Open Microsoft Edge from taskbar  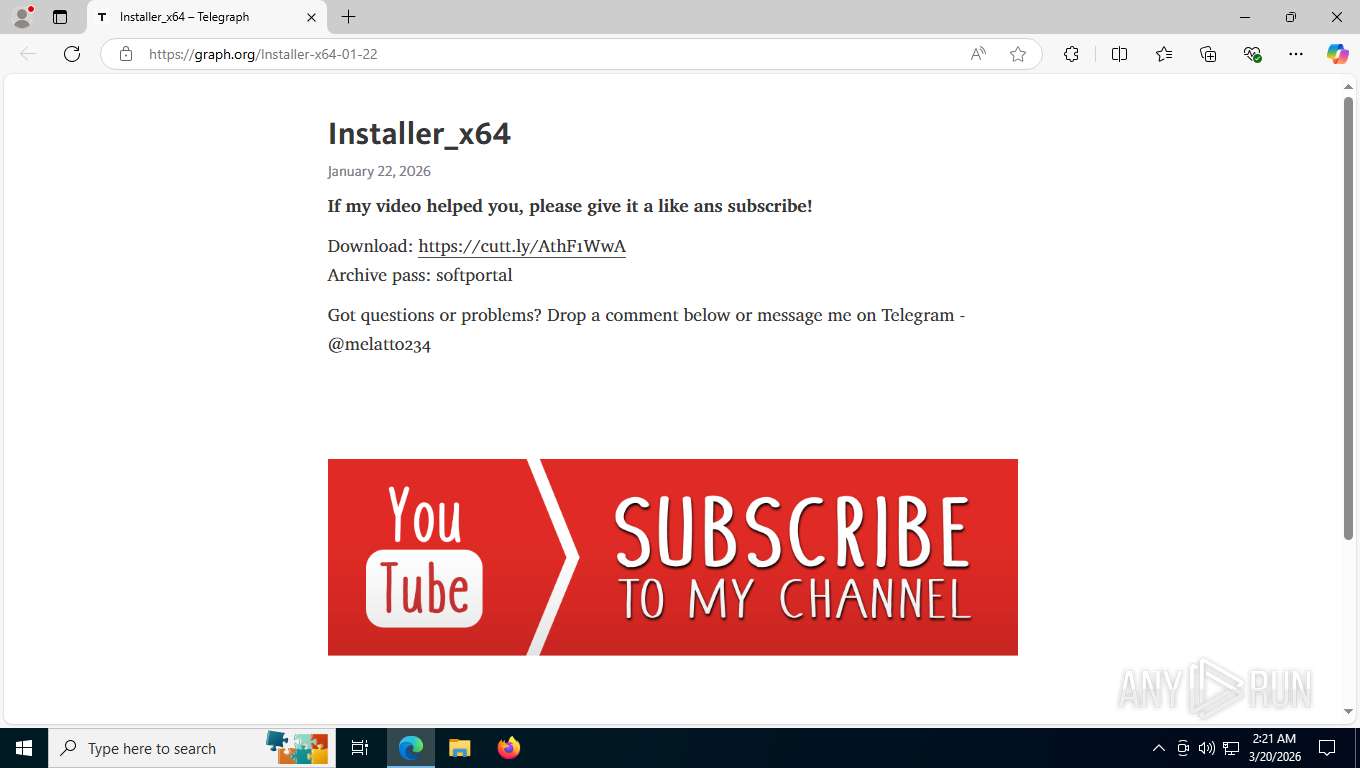point(411,748)
